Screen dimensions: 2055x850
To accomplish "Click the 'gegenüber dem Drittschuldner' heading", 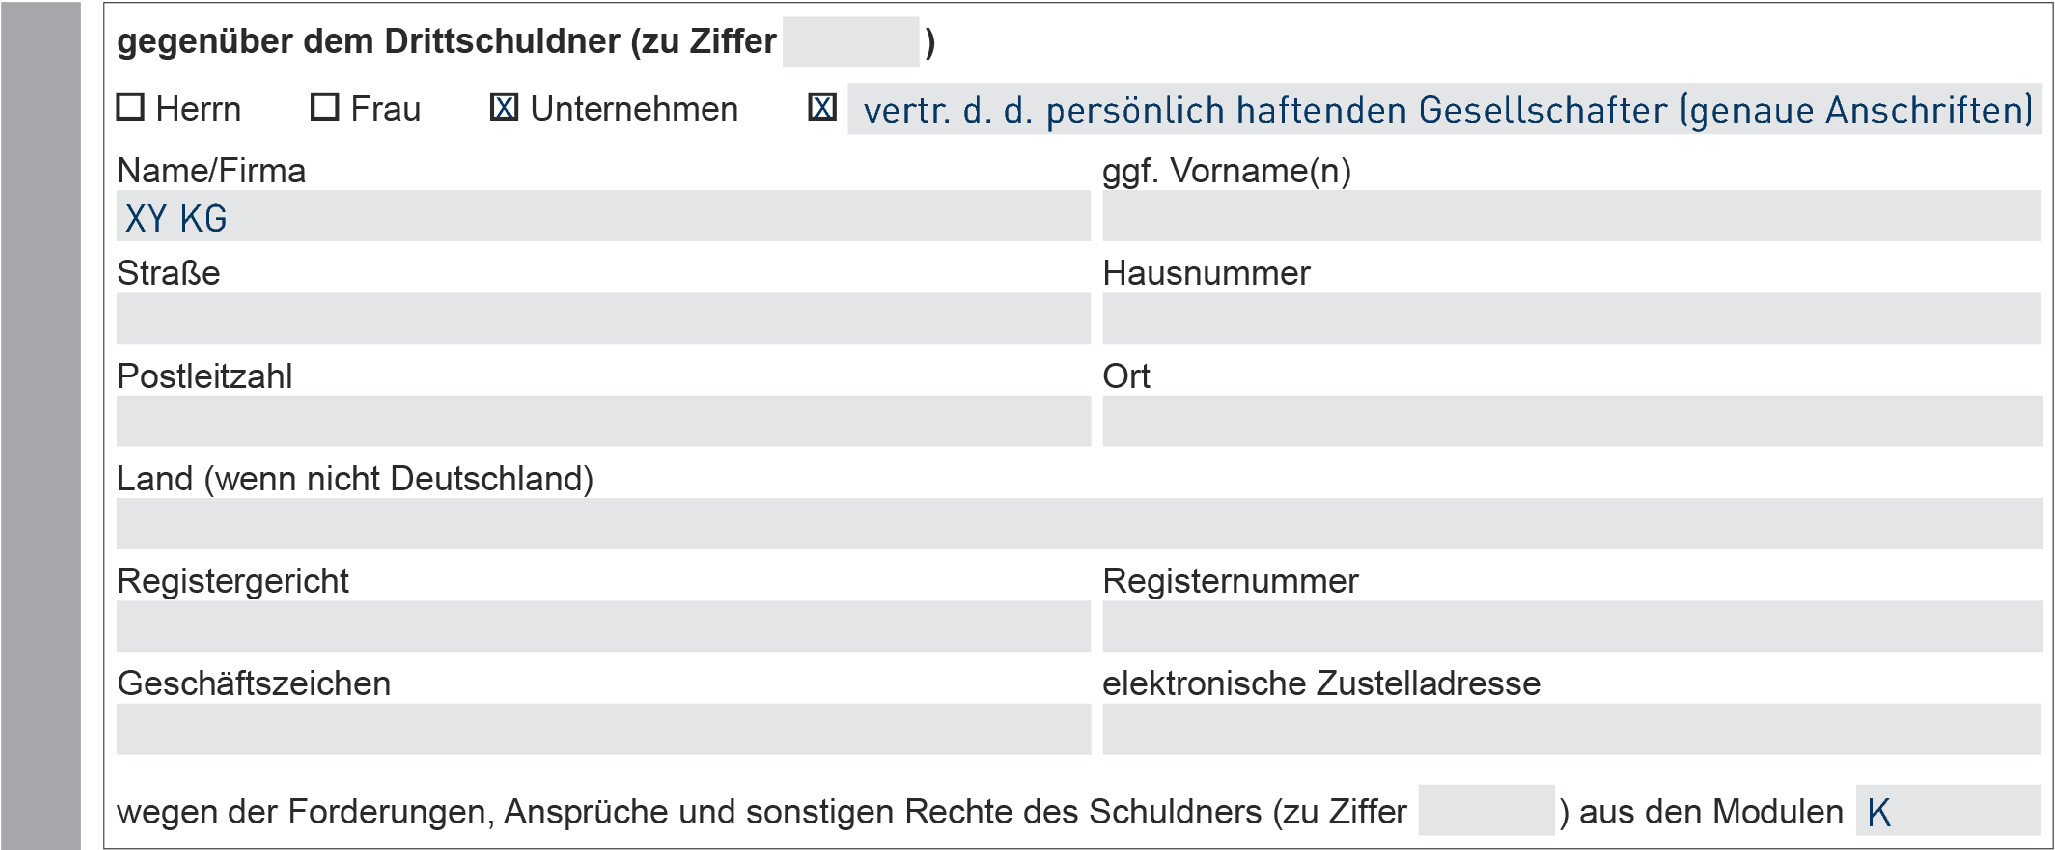I will pyautogui.click(x=446, y=42).
